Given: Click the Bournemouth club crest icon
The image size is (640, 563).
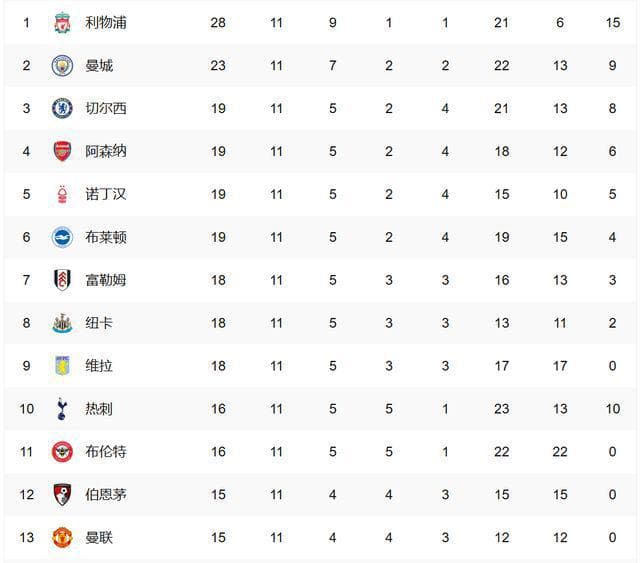Looking at the screenshot, I should 62,494.
